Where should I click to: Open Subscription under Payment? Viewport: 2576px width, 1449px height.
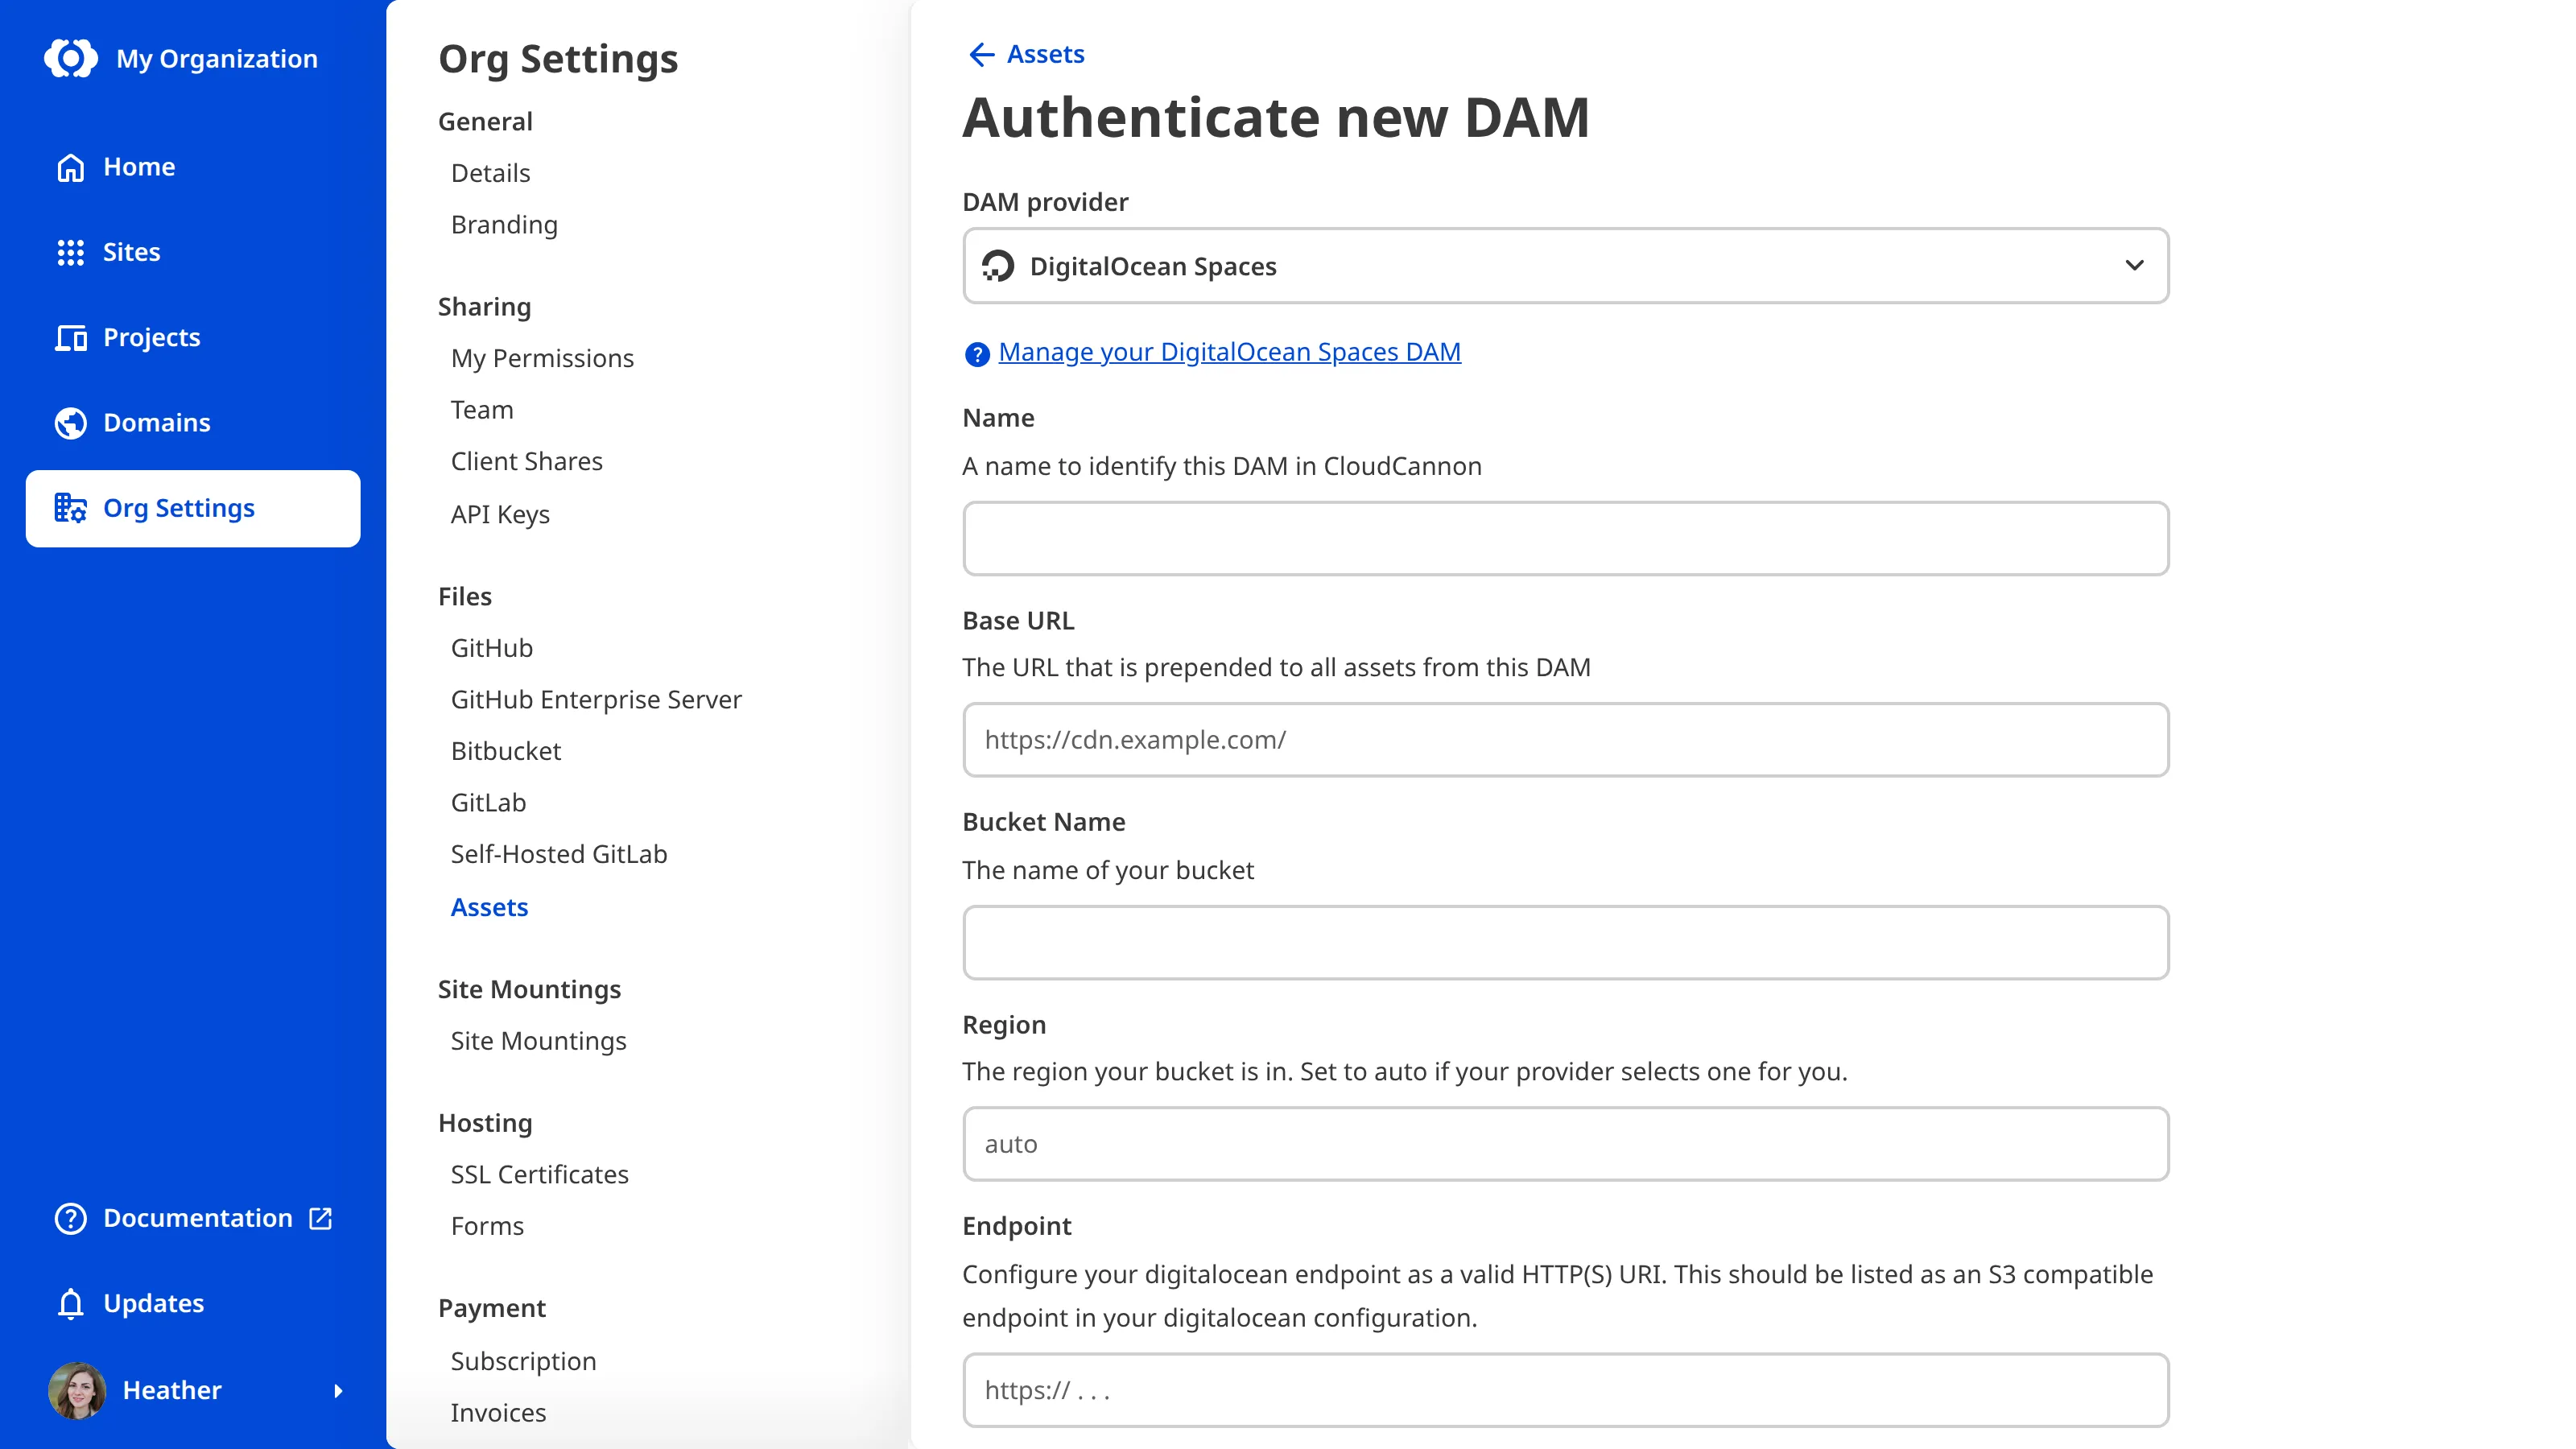(523, 1361)
